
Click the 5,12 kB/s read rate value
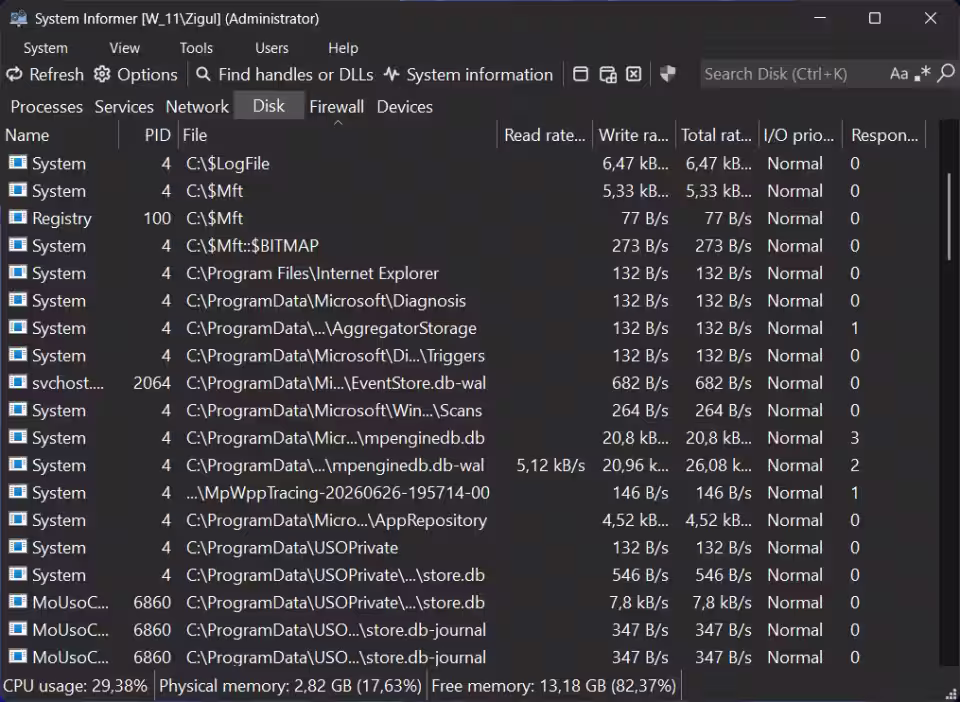(550, 465)
